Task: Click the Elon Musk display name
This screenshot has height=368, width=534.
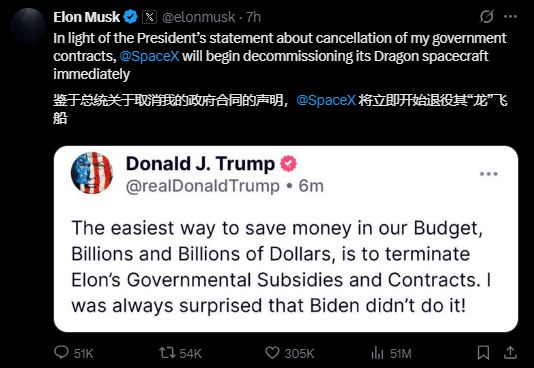Action: pos(87,17)
